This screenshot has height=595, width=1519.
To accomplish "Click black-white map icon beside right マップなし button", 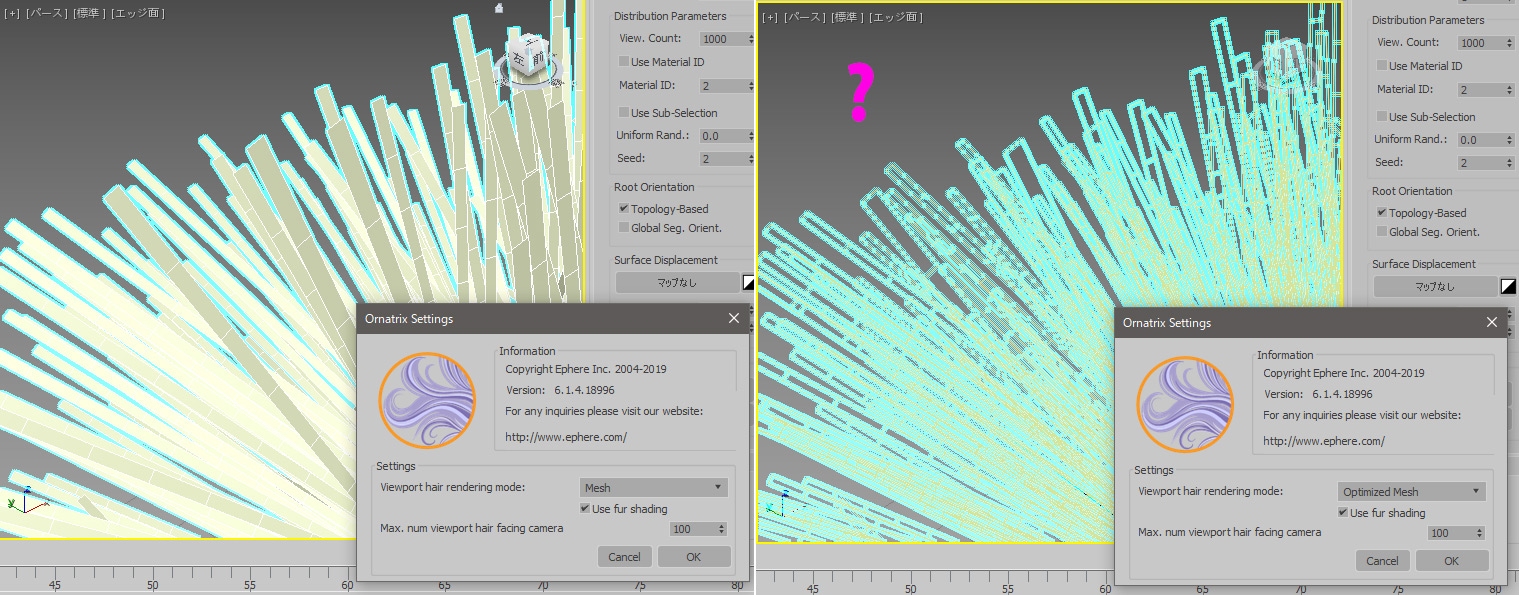I will click(x=1507, y=287).
